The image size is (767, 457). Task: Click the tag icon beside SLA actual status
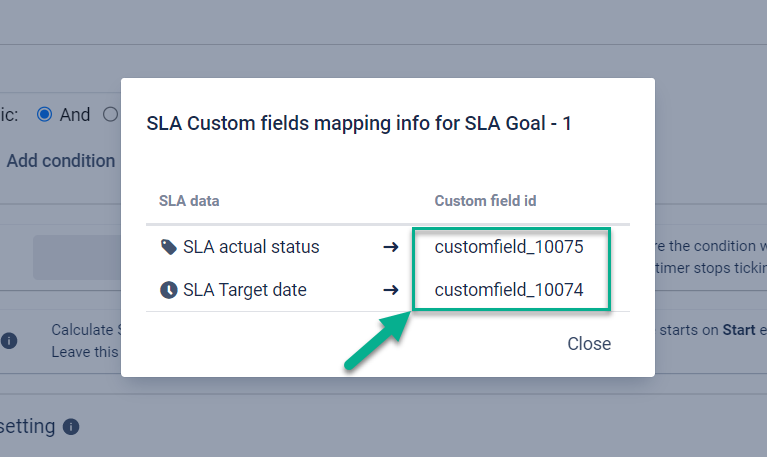(x=168, y=247)
